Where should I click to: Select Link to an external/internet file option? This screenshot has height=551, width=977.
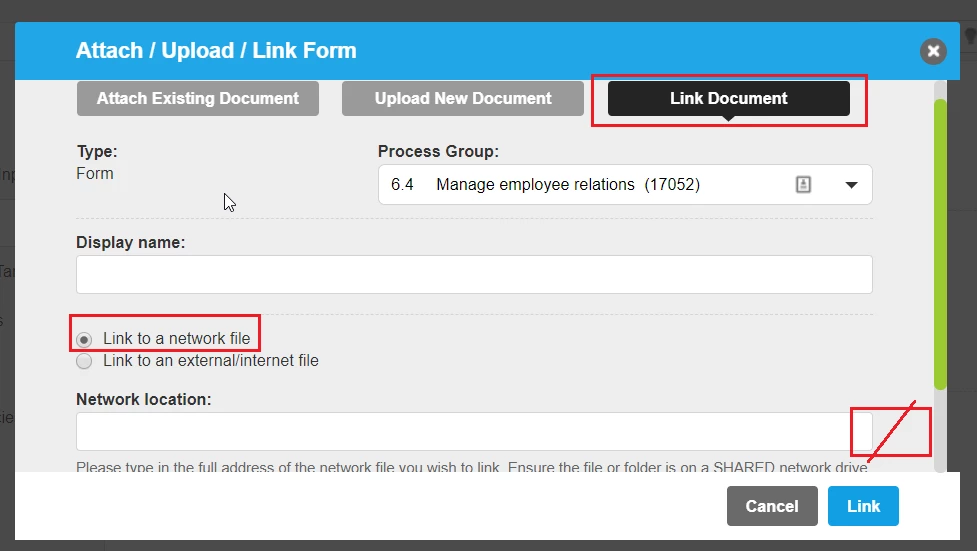(x=84, y=362)
